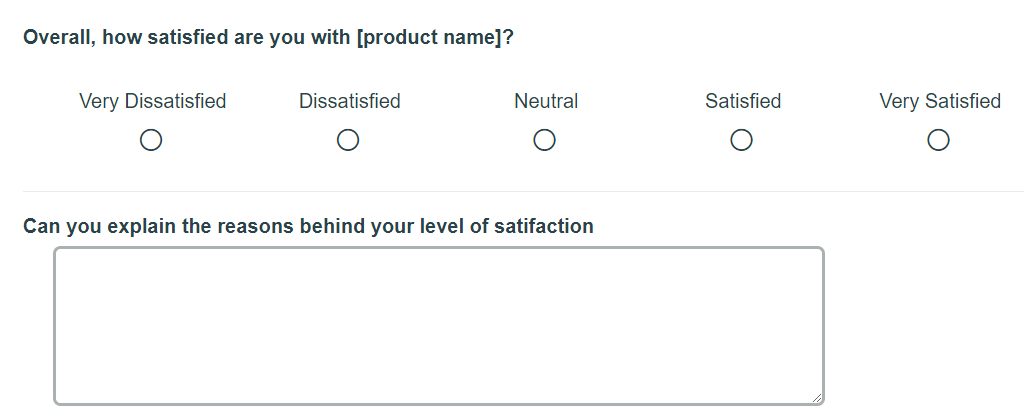Click the 'Dissatisfied' text label
1024x420 pixels.
349,101
